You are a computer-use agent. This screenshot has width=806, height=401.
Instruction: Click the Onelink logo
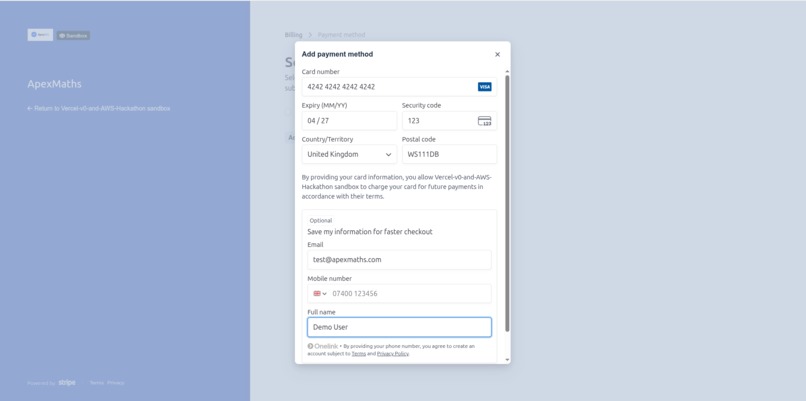point(323,347)
